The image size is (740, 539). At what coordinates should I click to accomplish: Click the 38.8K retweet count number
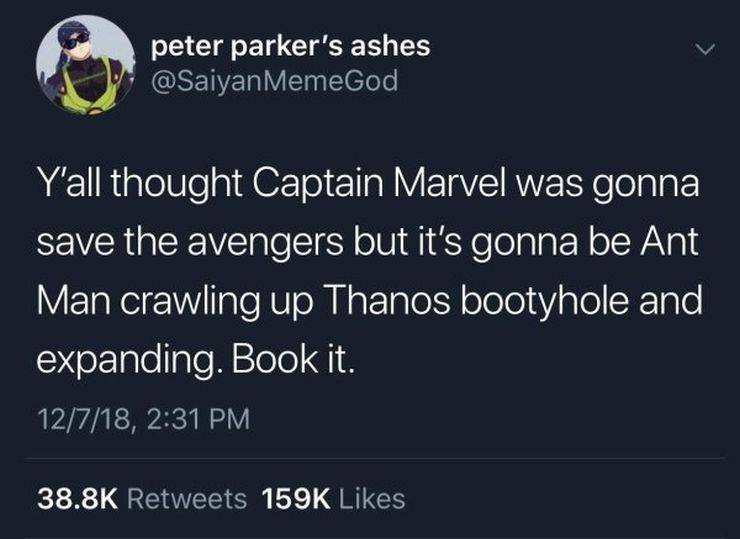click(x=77, y=499)
